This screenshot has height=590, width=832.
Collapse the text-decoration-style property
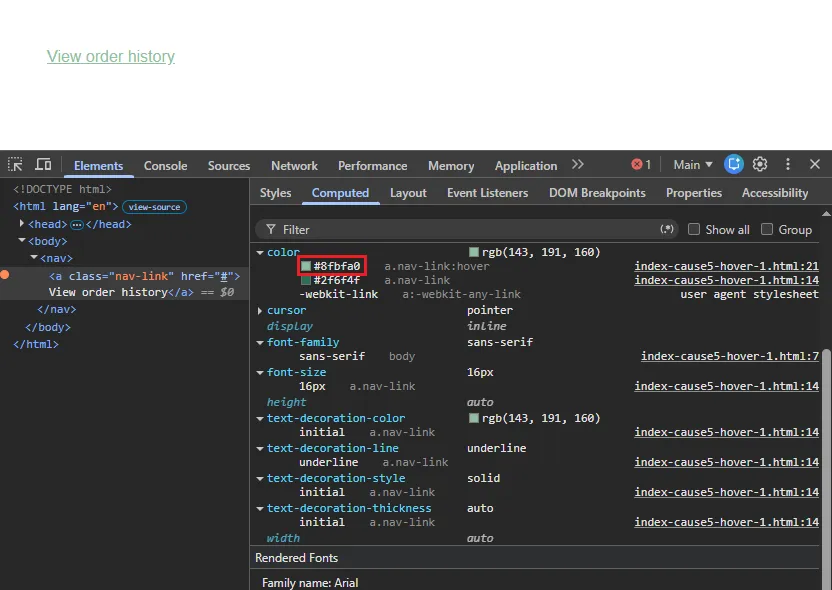pos(260,479)
